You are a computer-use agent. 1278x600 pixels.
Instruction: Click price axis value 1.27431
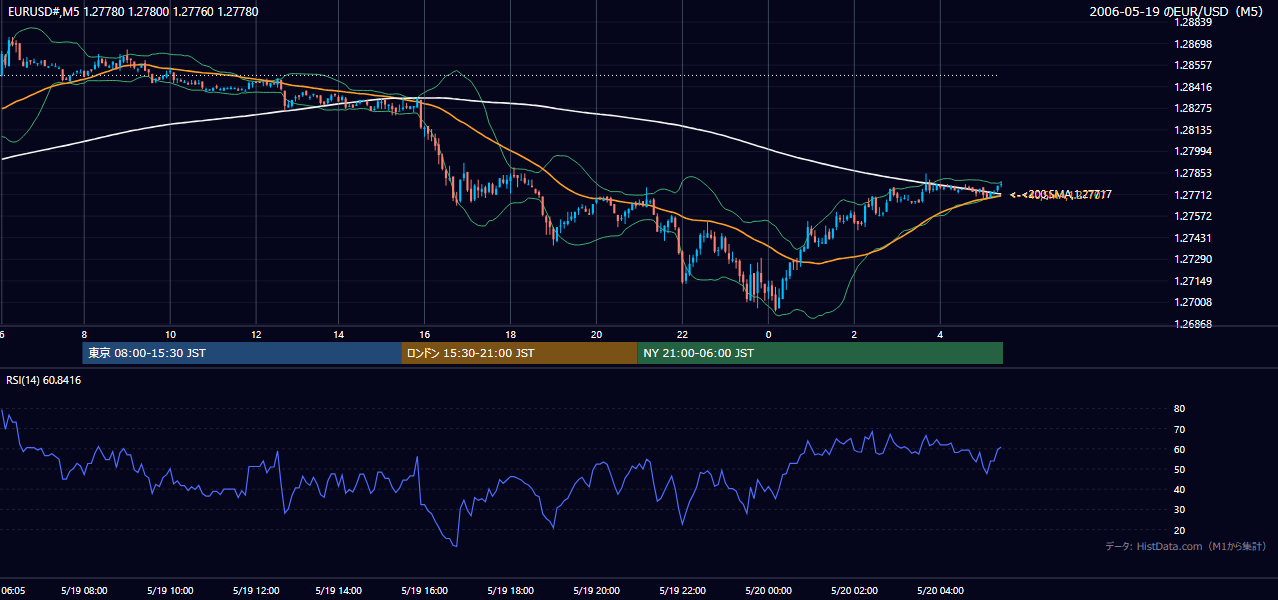coord(1192,237)
